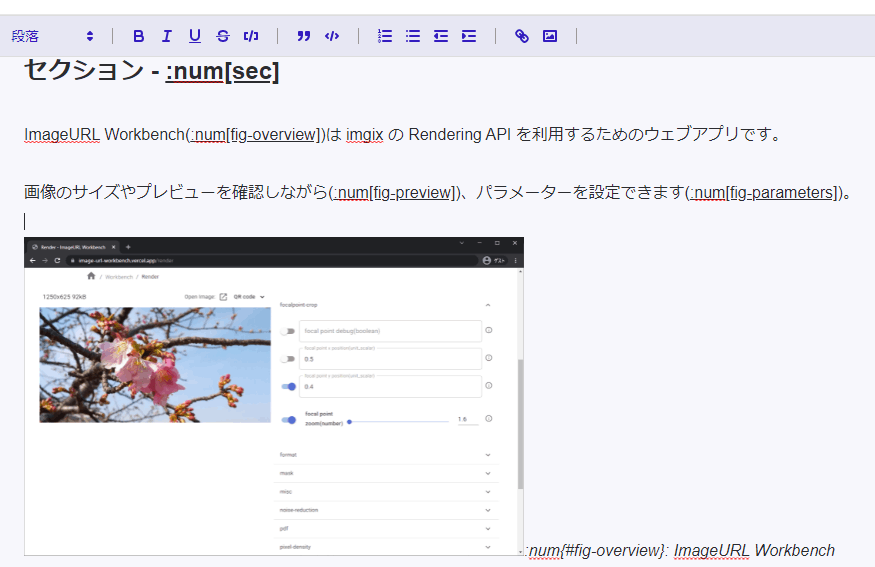
Task: Toggle the 0.4 focal point y switch
Action: point(289,386)
